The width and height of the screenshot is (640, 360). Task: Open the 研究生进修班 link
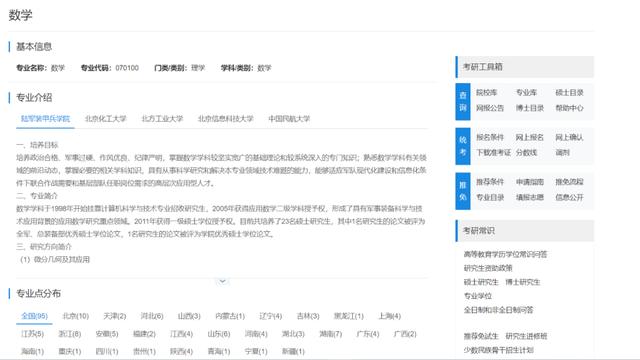tap(526, 336)
